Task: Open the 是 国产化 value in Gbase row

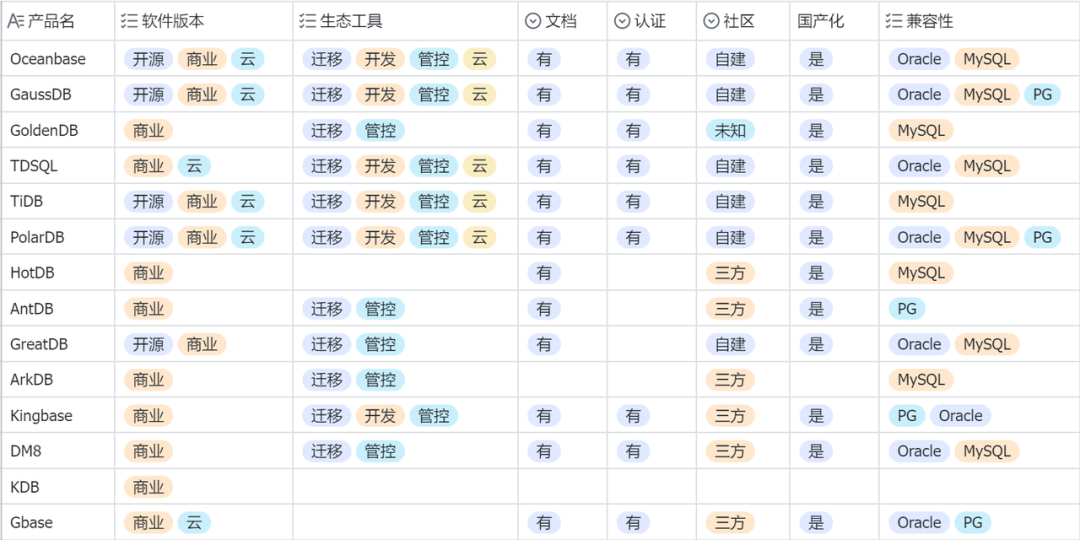Action: 816,522
